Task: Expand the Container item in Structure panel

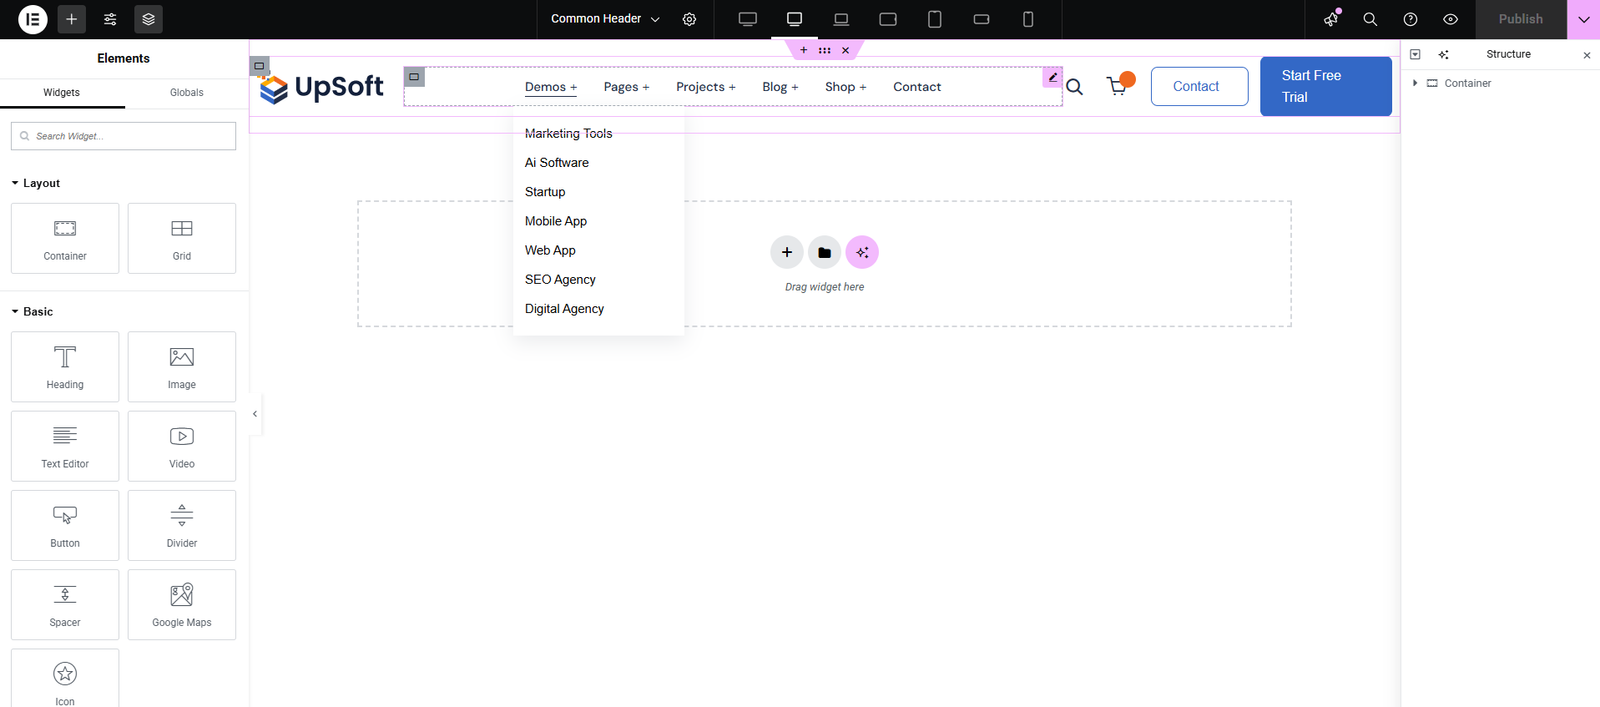Action: 1415,83
